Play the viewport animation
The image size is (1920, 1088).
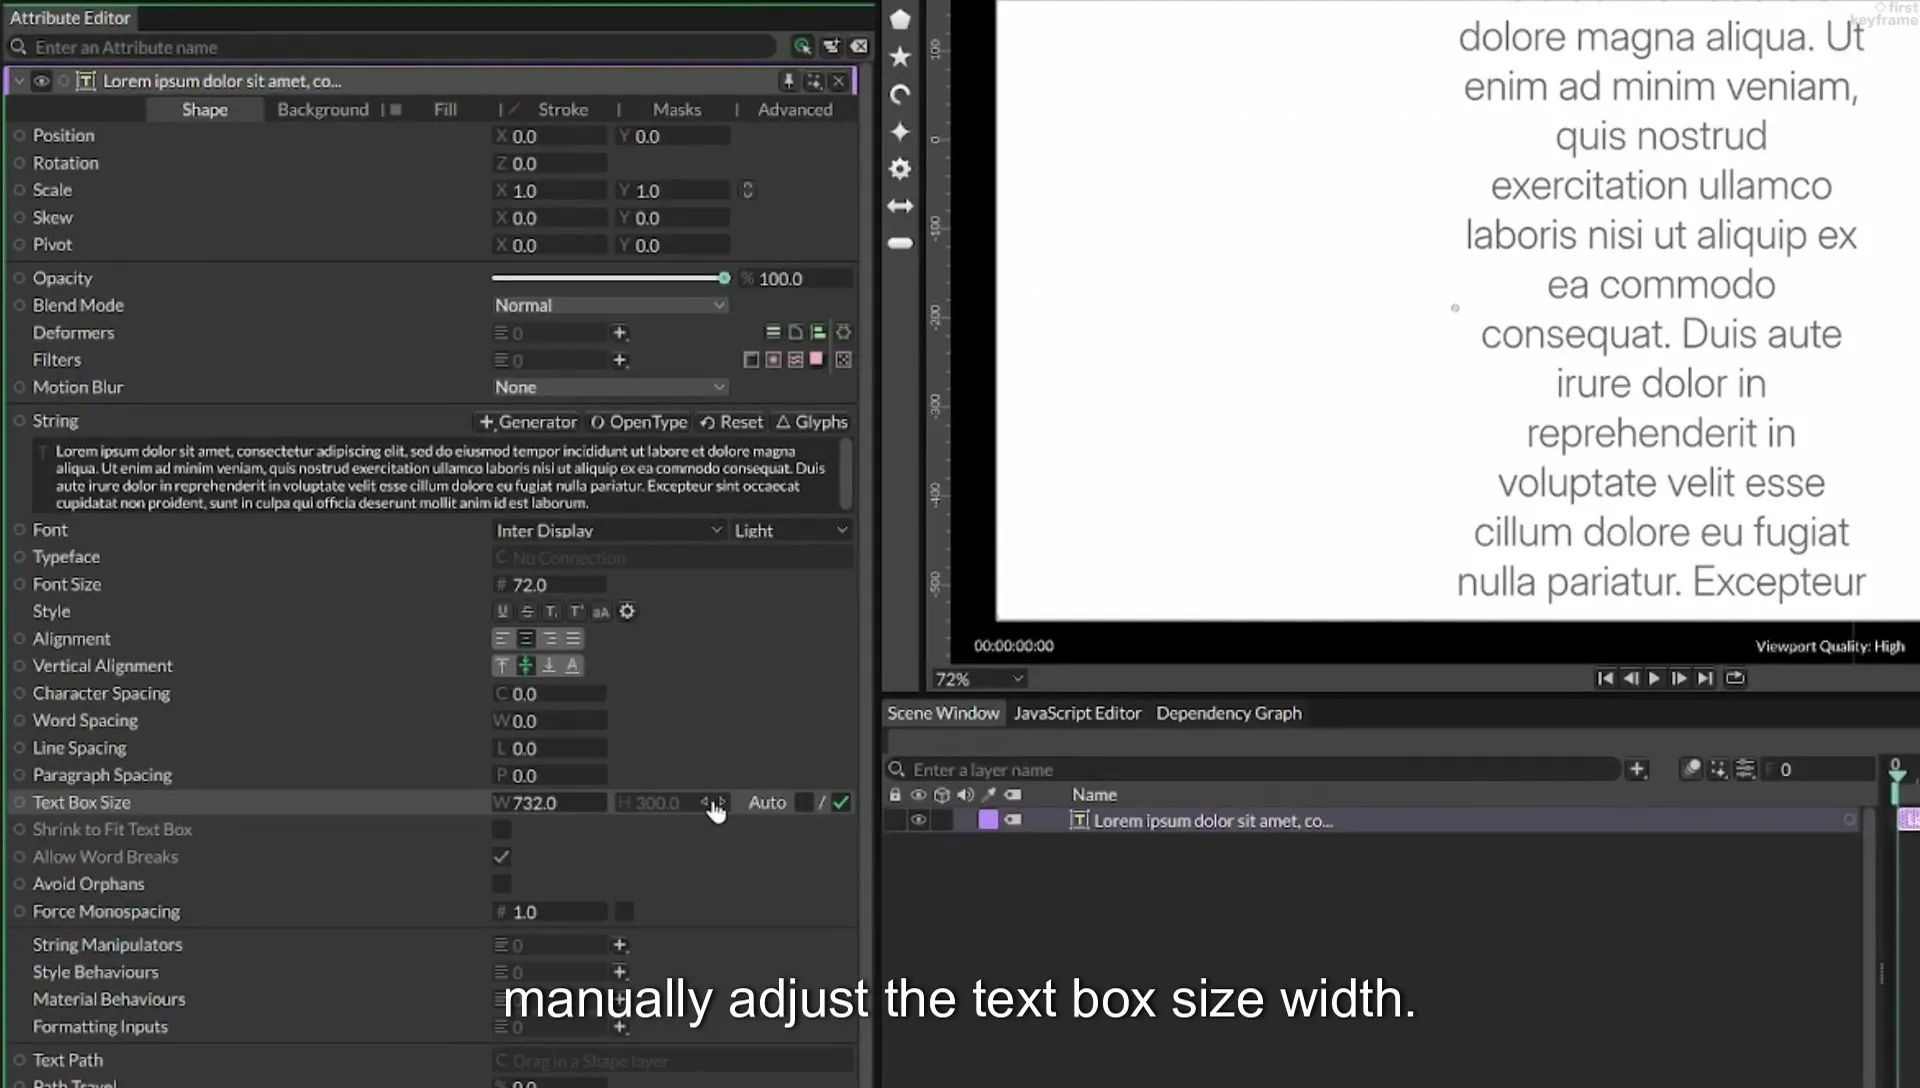(x=1654, y=678)
